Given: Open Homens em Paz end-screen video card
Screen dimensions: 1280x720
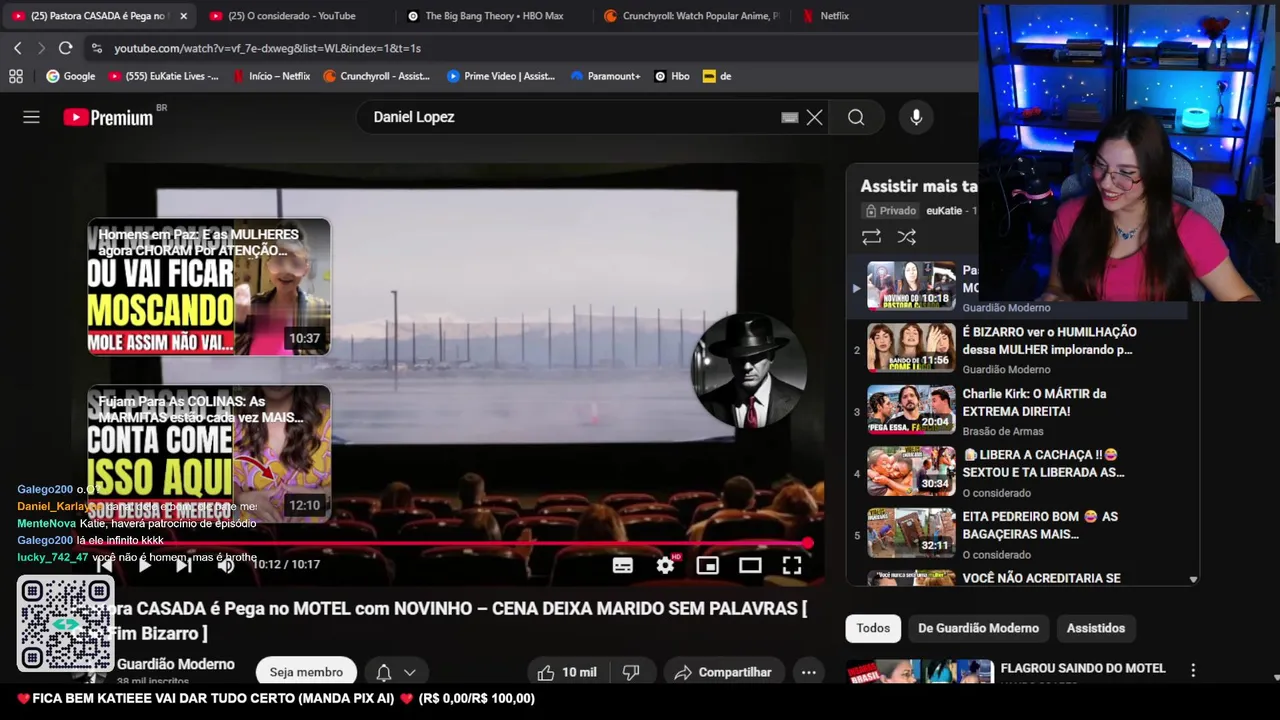Looking at the screenshot, I should 209,287.
